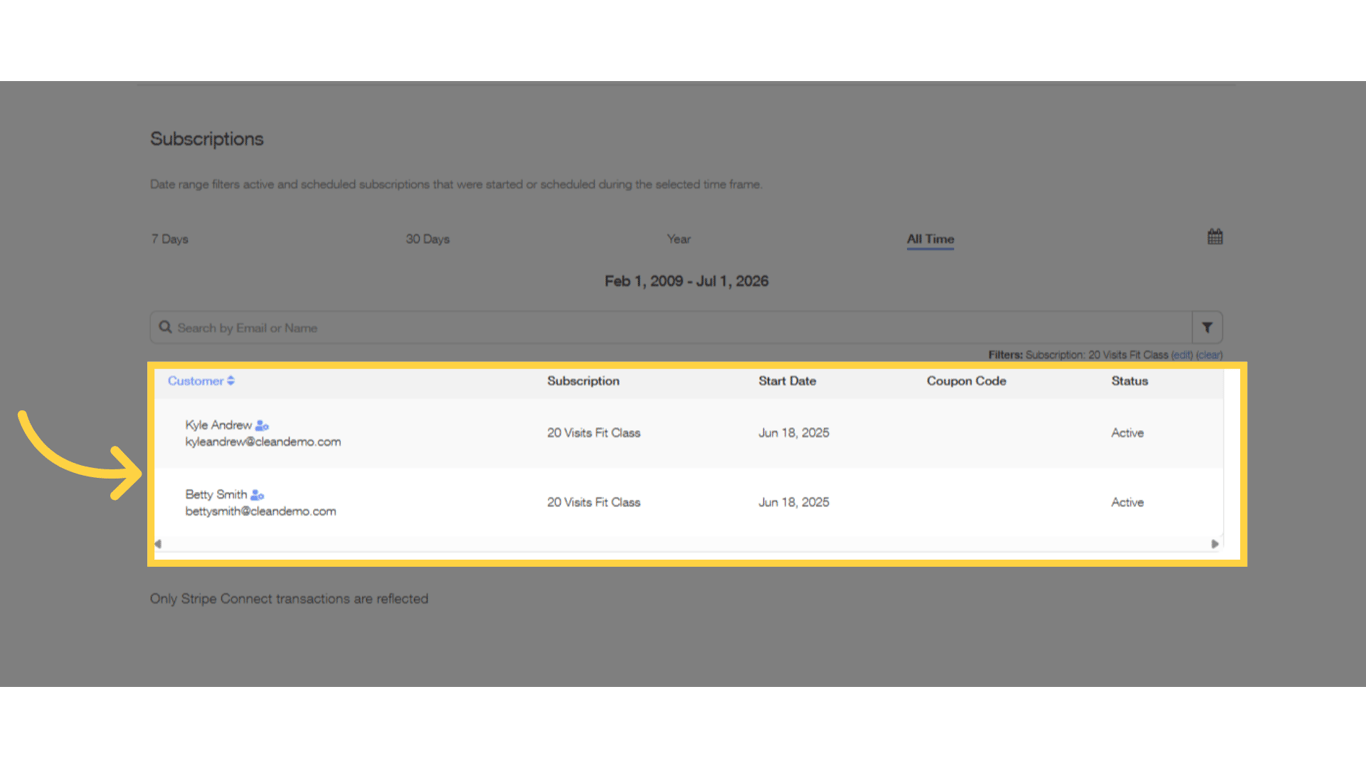Select Betty Smith's subscription row
The width and height of the screenshot is (1366, 768).
690,502
